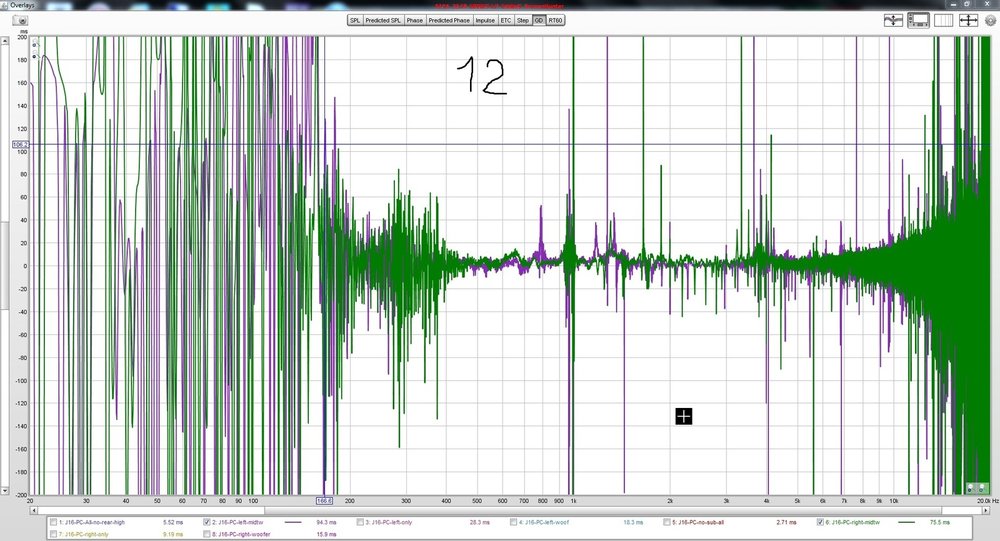Uncheck the J16-PC-left-midtw trace checkbox
Screen dimensions: 1000x541
(x=207, y=522)
